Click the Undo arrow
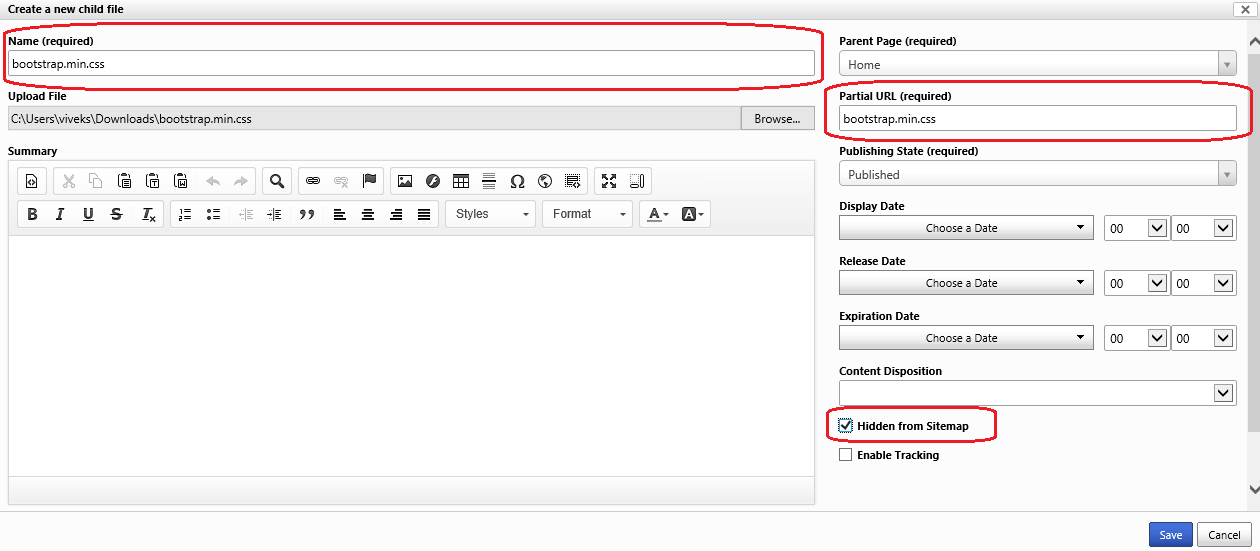The width and height of the screenshot is (1260, 551). point(212,181)
